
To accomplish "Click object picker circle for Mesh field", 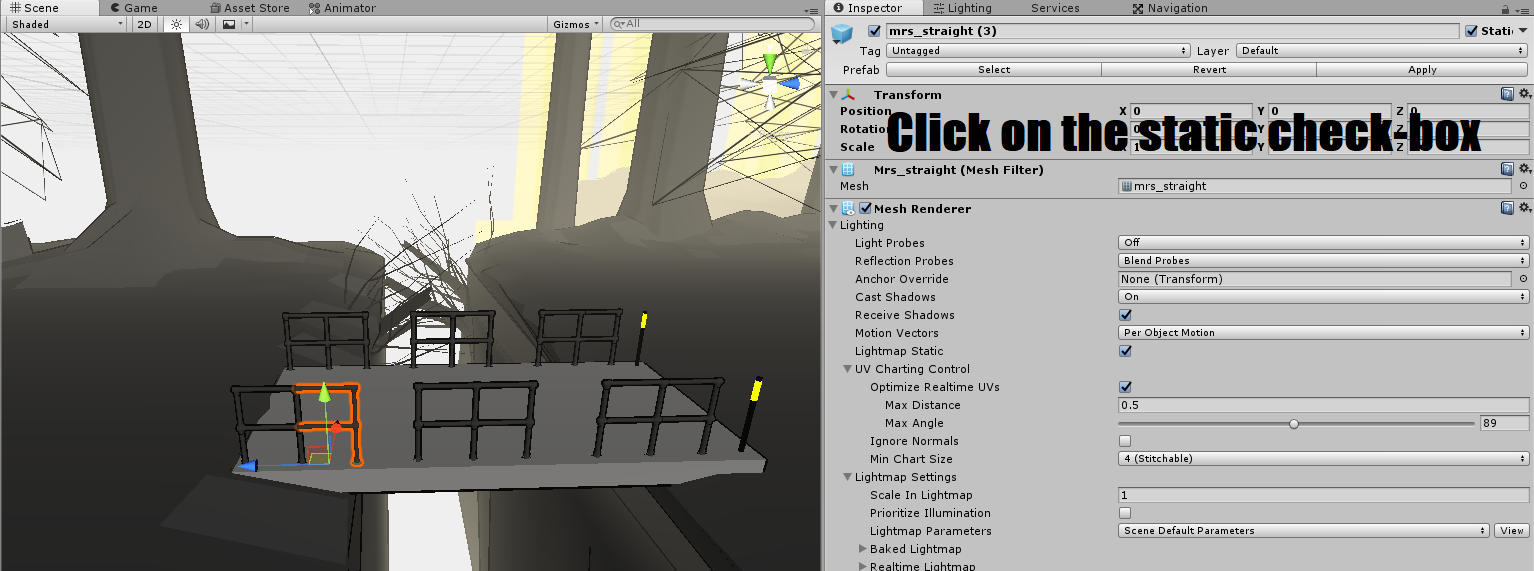I will [x=1523, y=186].
